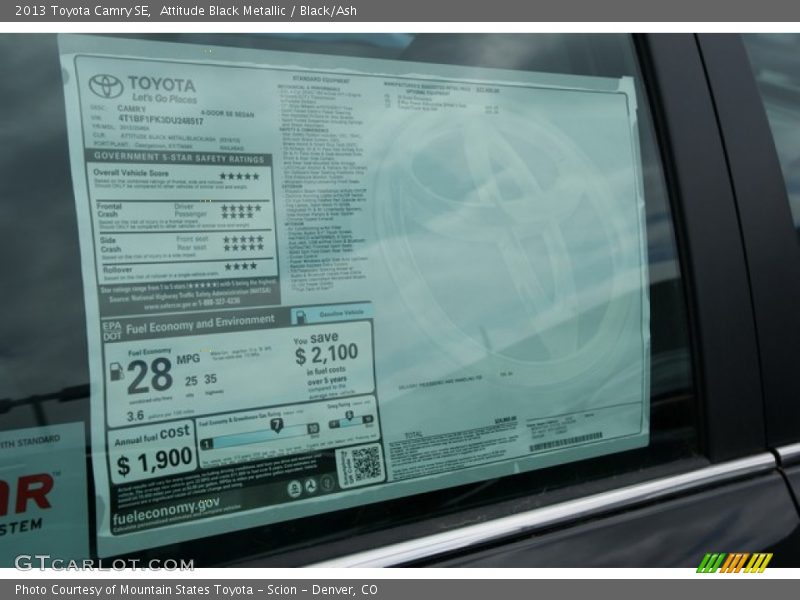
Task: Click the 4-DOOR SE SEDAN text
Action: point(227,114)
